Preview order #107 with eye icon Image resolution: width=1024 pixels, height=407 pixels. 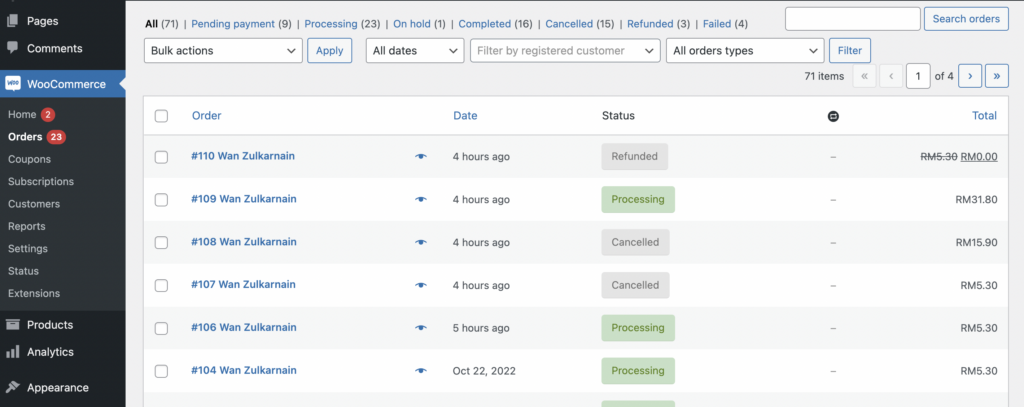[421, 285]
